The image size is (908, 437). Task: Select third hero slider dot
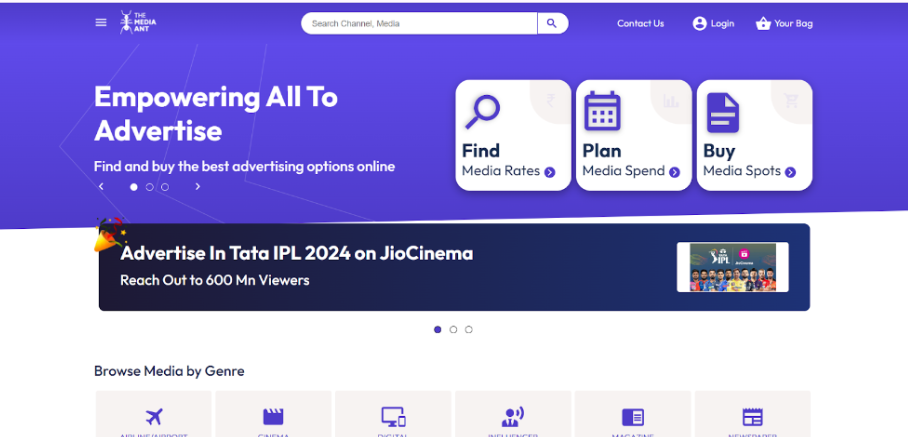(x=165, y=187)
